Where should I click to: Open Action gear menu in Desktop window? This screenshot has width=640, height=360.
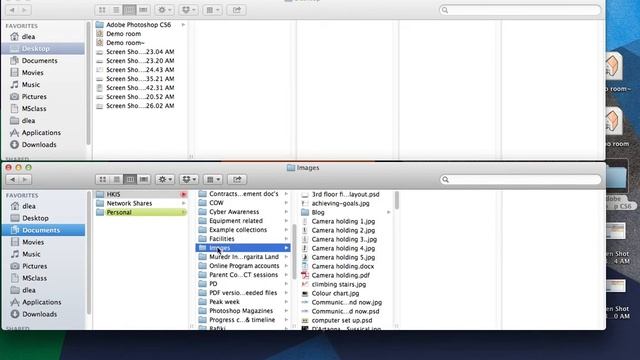[164, 10]
